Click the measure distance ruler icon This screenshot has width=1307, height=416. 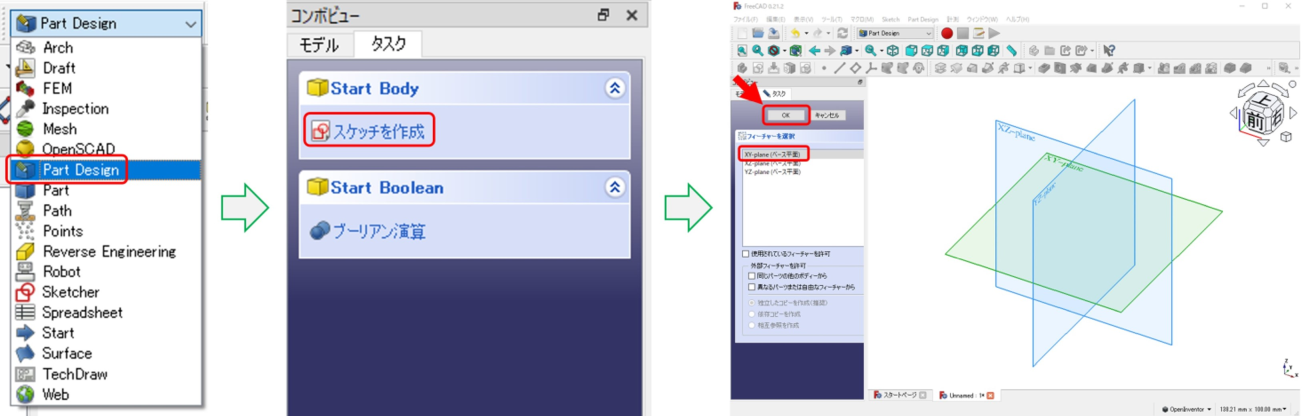(1012, 51)
